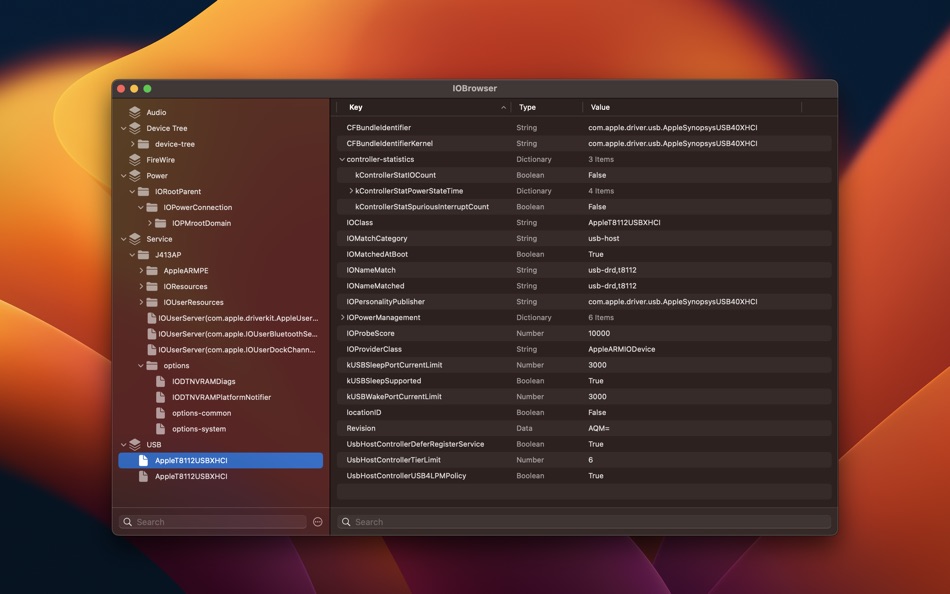
Task: Select the highlighted AppleT8112USBXHCI entry
Action: pyautogui.click(x=221, y=461)
